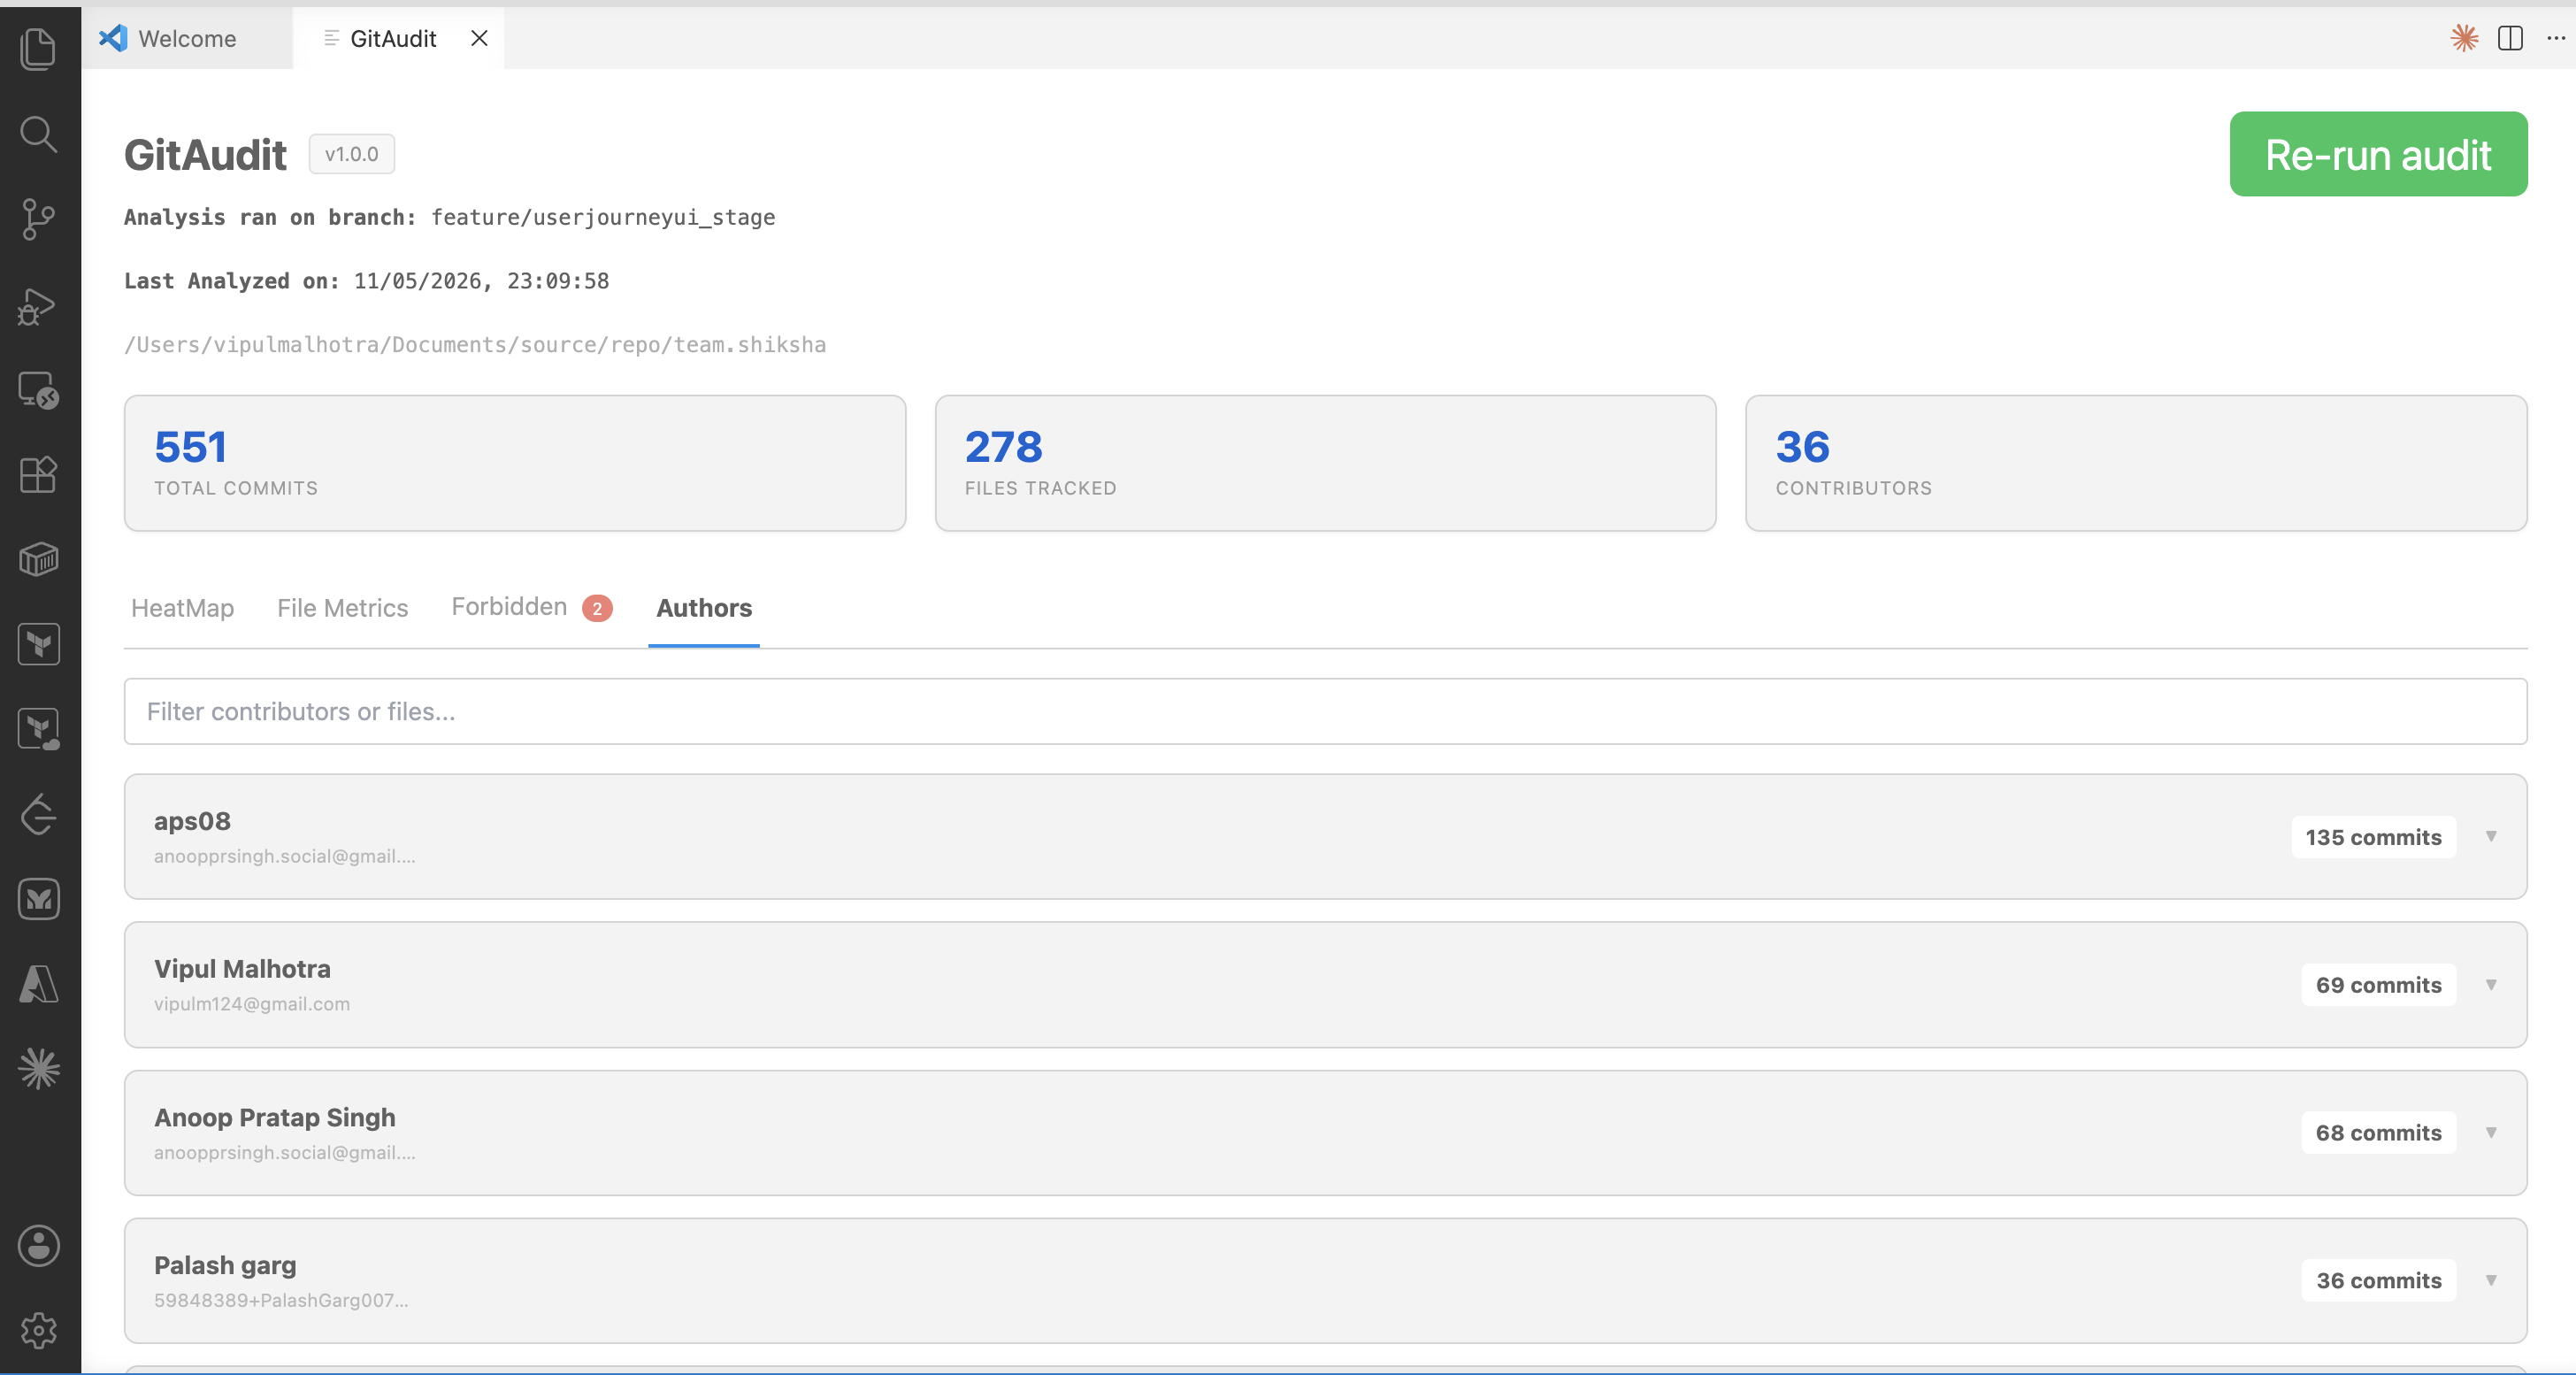The width and height of the screenshot is (2576, 1375).
Task: Switch to the Welcome tab
Action: pyautogui.click(x=187, y=38)
